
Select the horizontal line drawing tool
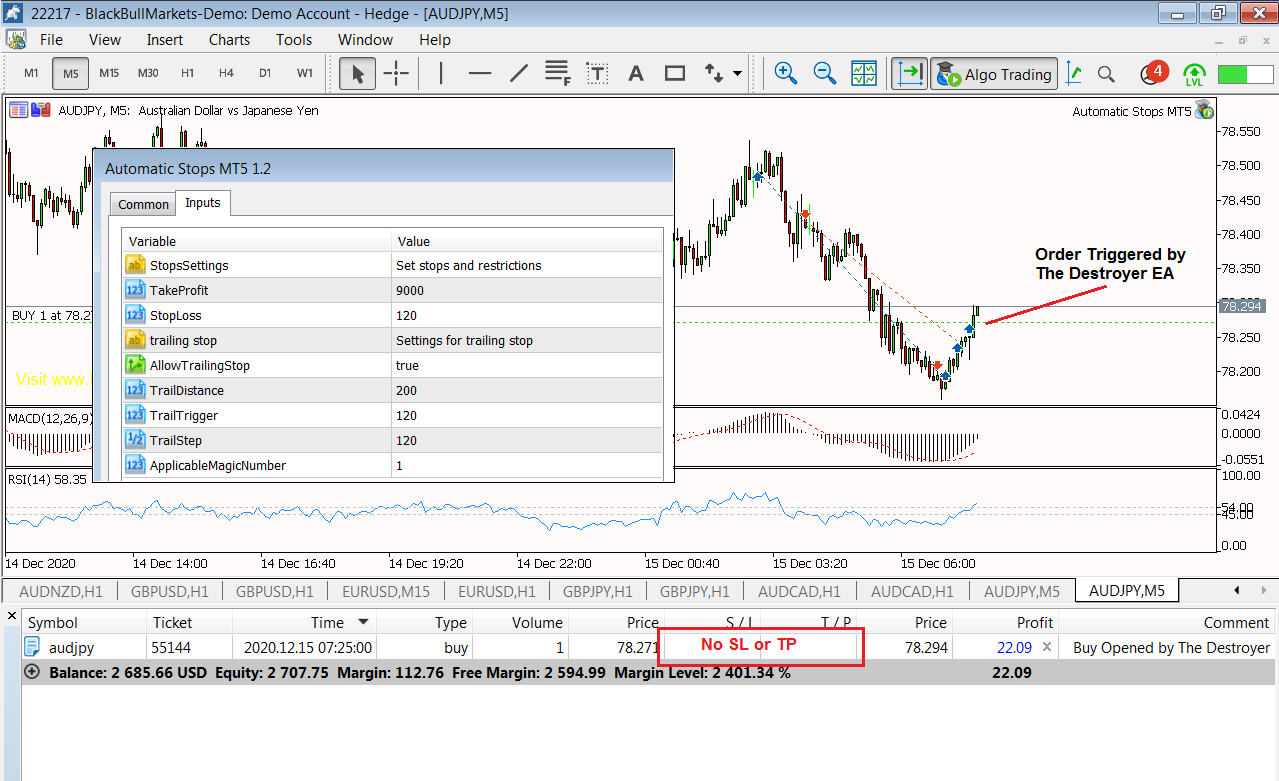pos(480,73)
